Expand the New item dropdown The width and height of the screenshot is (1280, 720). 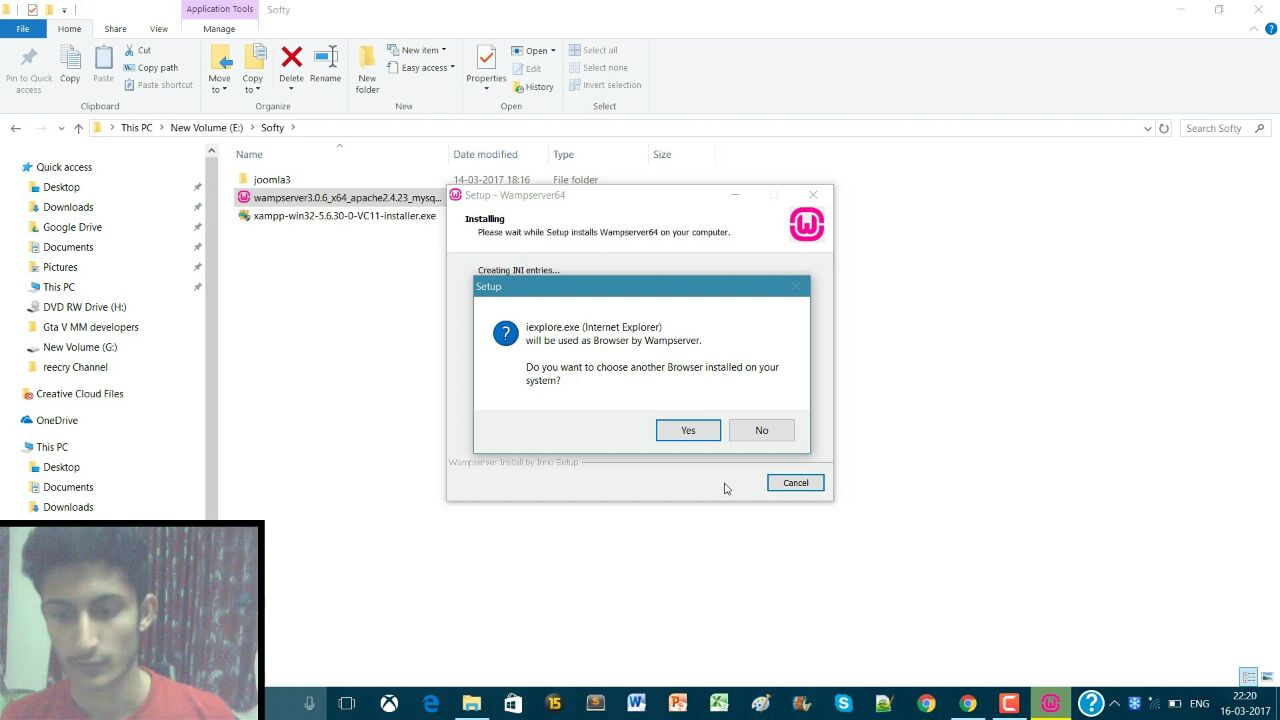click(416, 50)
